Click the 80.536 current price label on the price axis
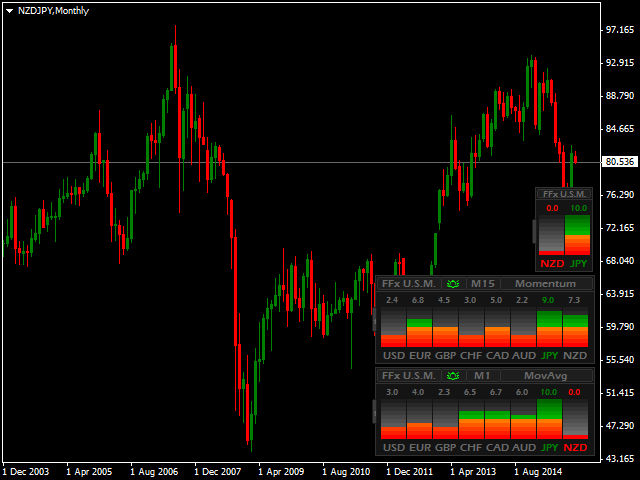This screenshot has height=480, width=640. tap(621, 162)
